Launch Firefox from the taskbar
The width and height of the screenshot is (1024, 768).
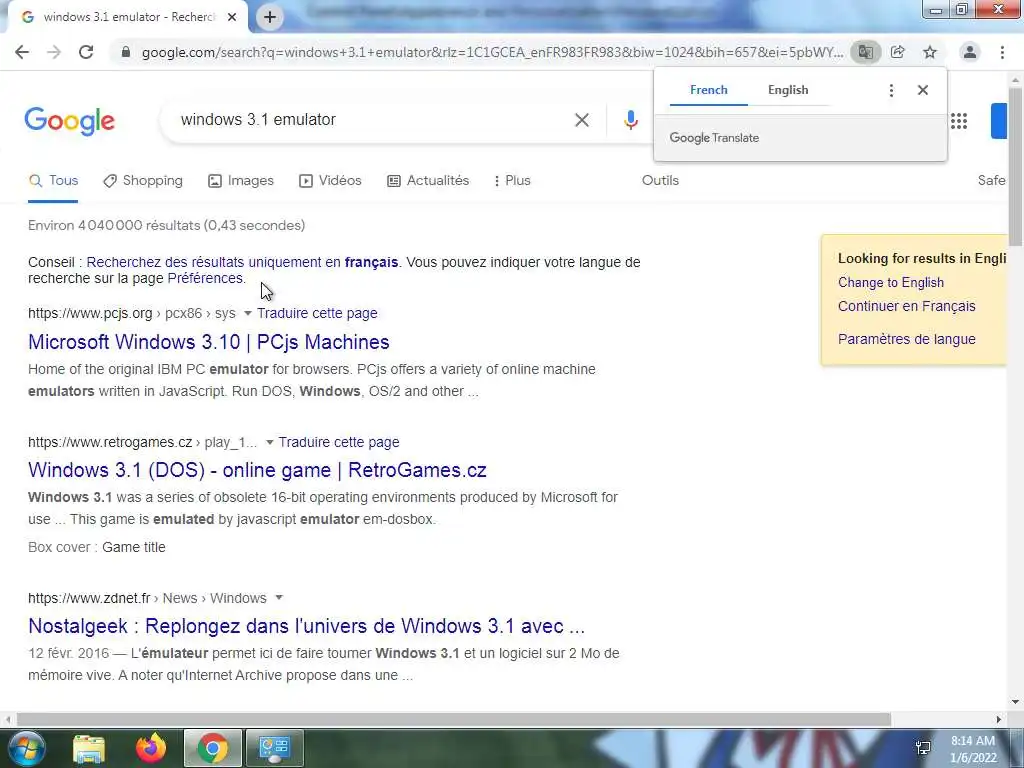point(151,748)
